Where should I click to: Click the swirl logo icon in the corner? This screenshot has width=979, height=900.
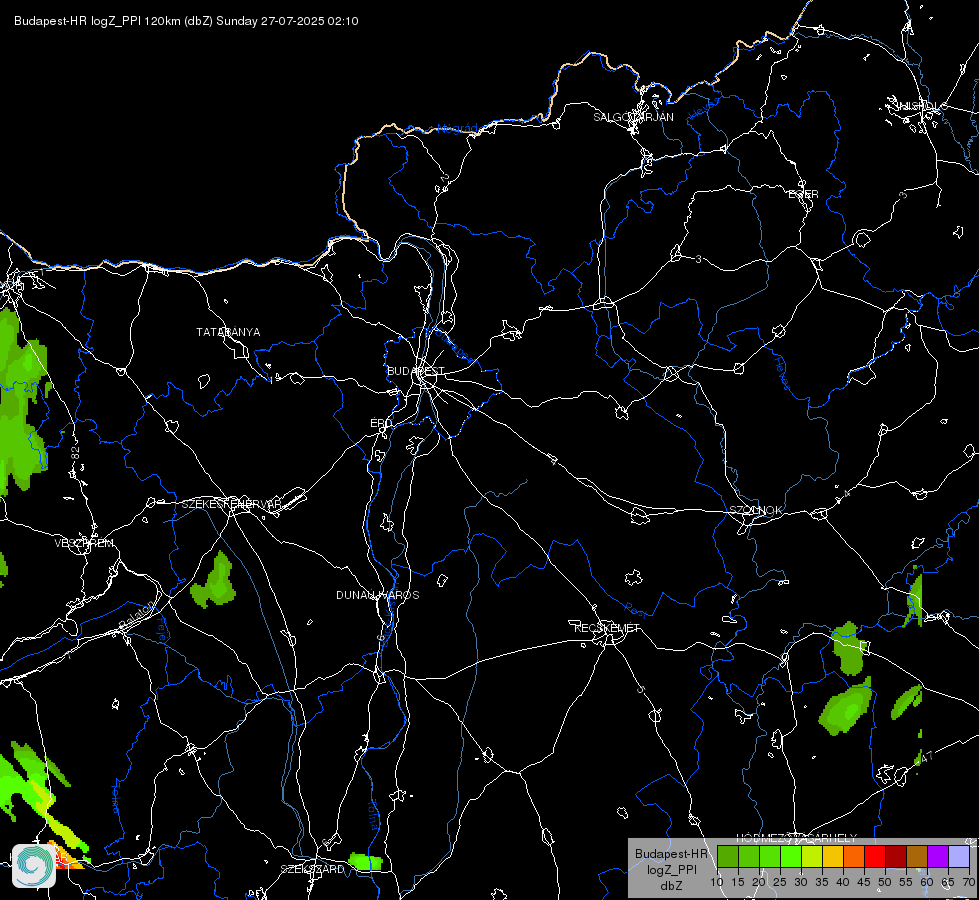tap(34, 866)
